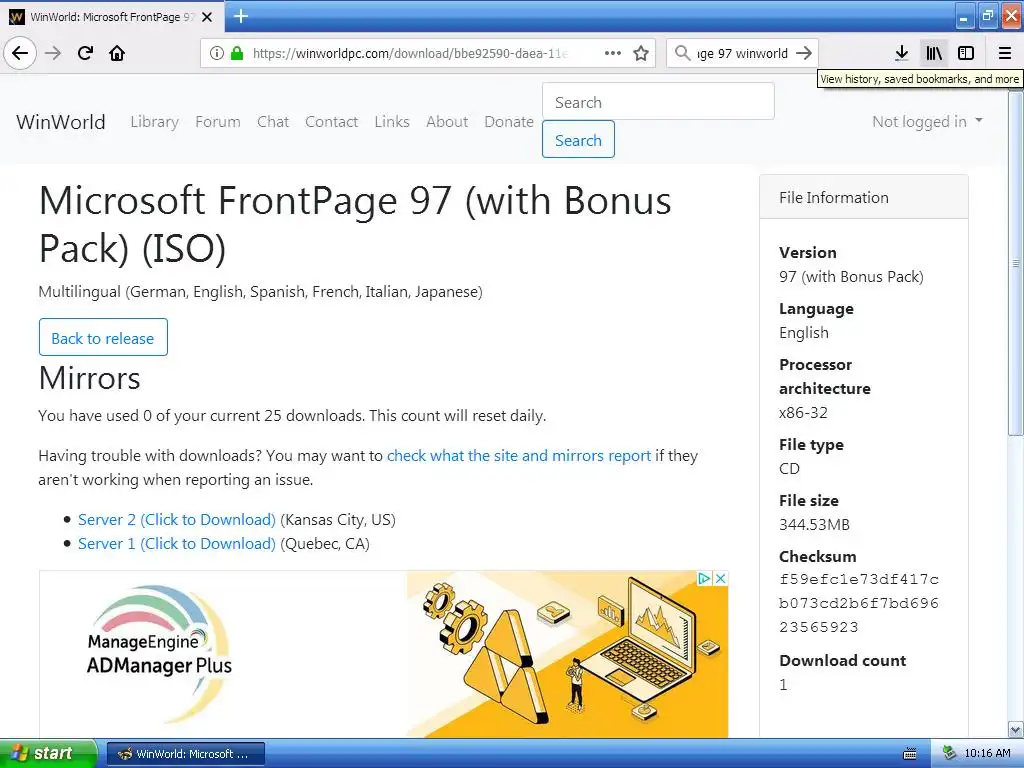The image size is (1024, 768).
Task: Click the AdChoices icon on the ad
Action: [704, 579]
